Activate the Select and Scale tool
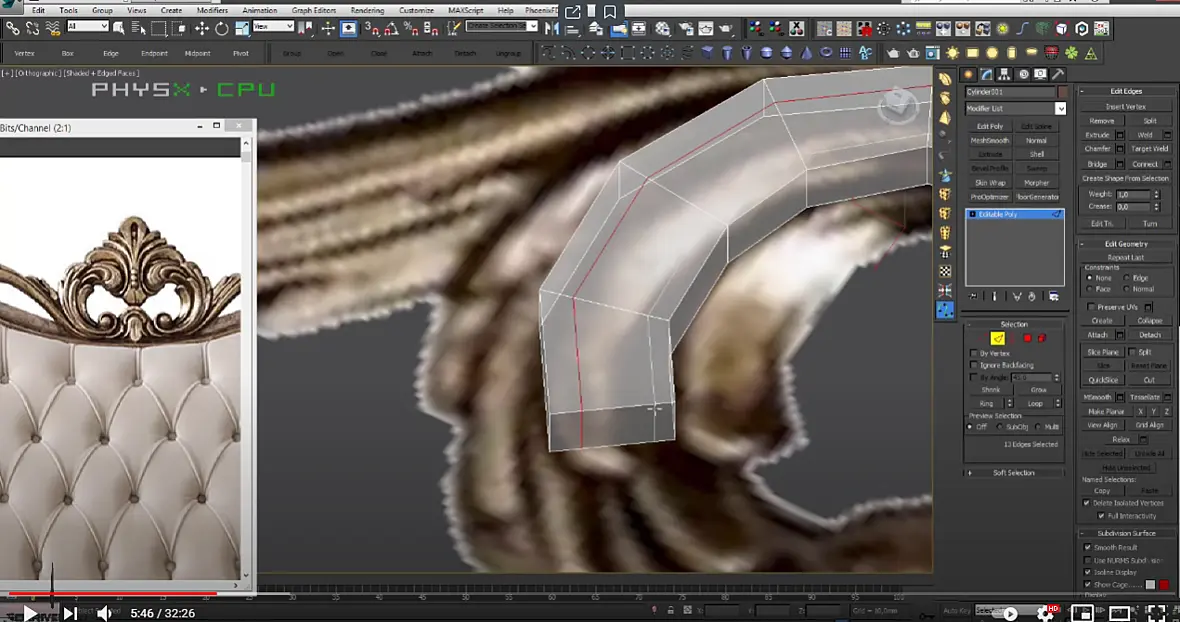 pyautogui.click(x=242, y=29)
